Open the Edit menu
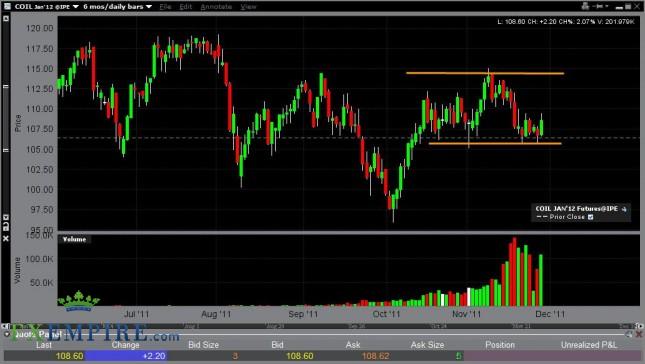645x364 pixels. coord(186,7)
